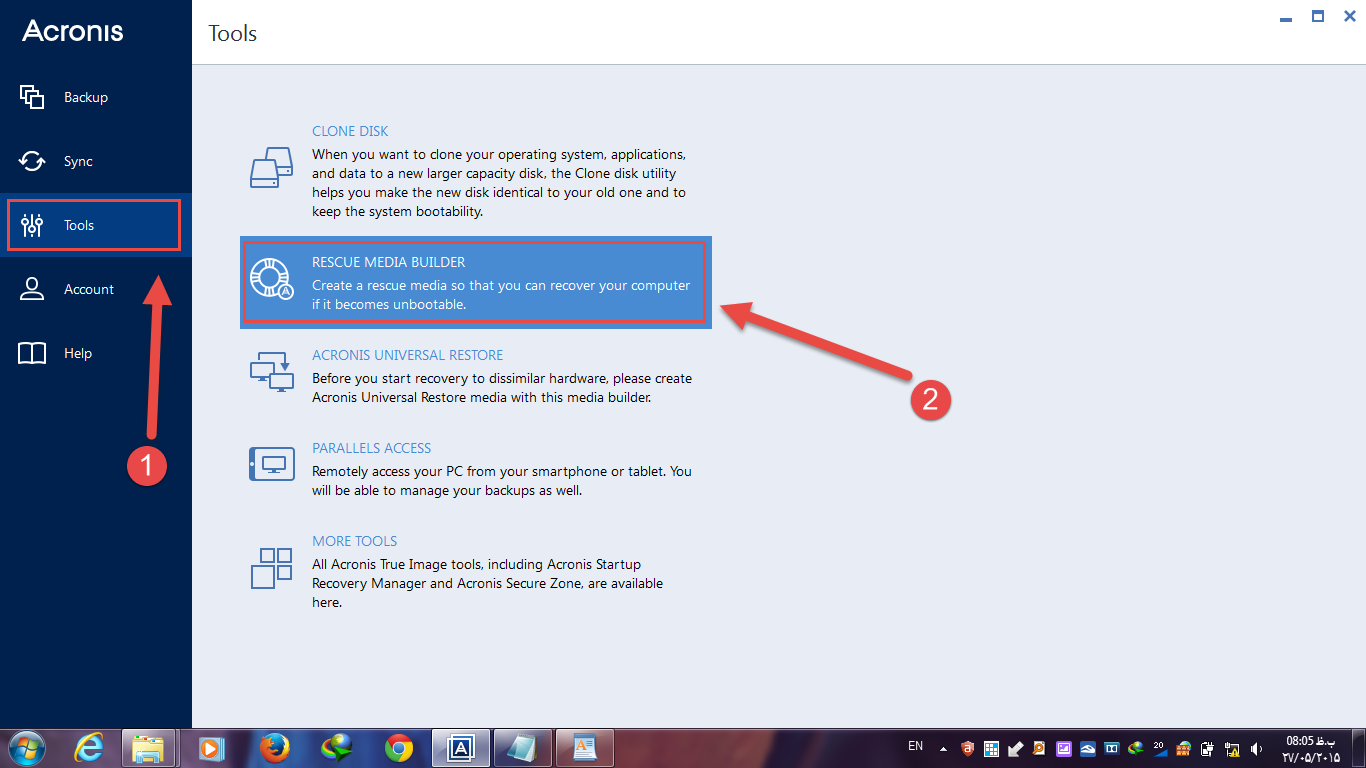Screen dimensions: 1366x768
Task: Open ACRONIS UNIVERSAL RESTORE link
Action: click(407, 355)
